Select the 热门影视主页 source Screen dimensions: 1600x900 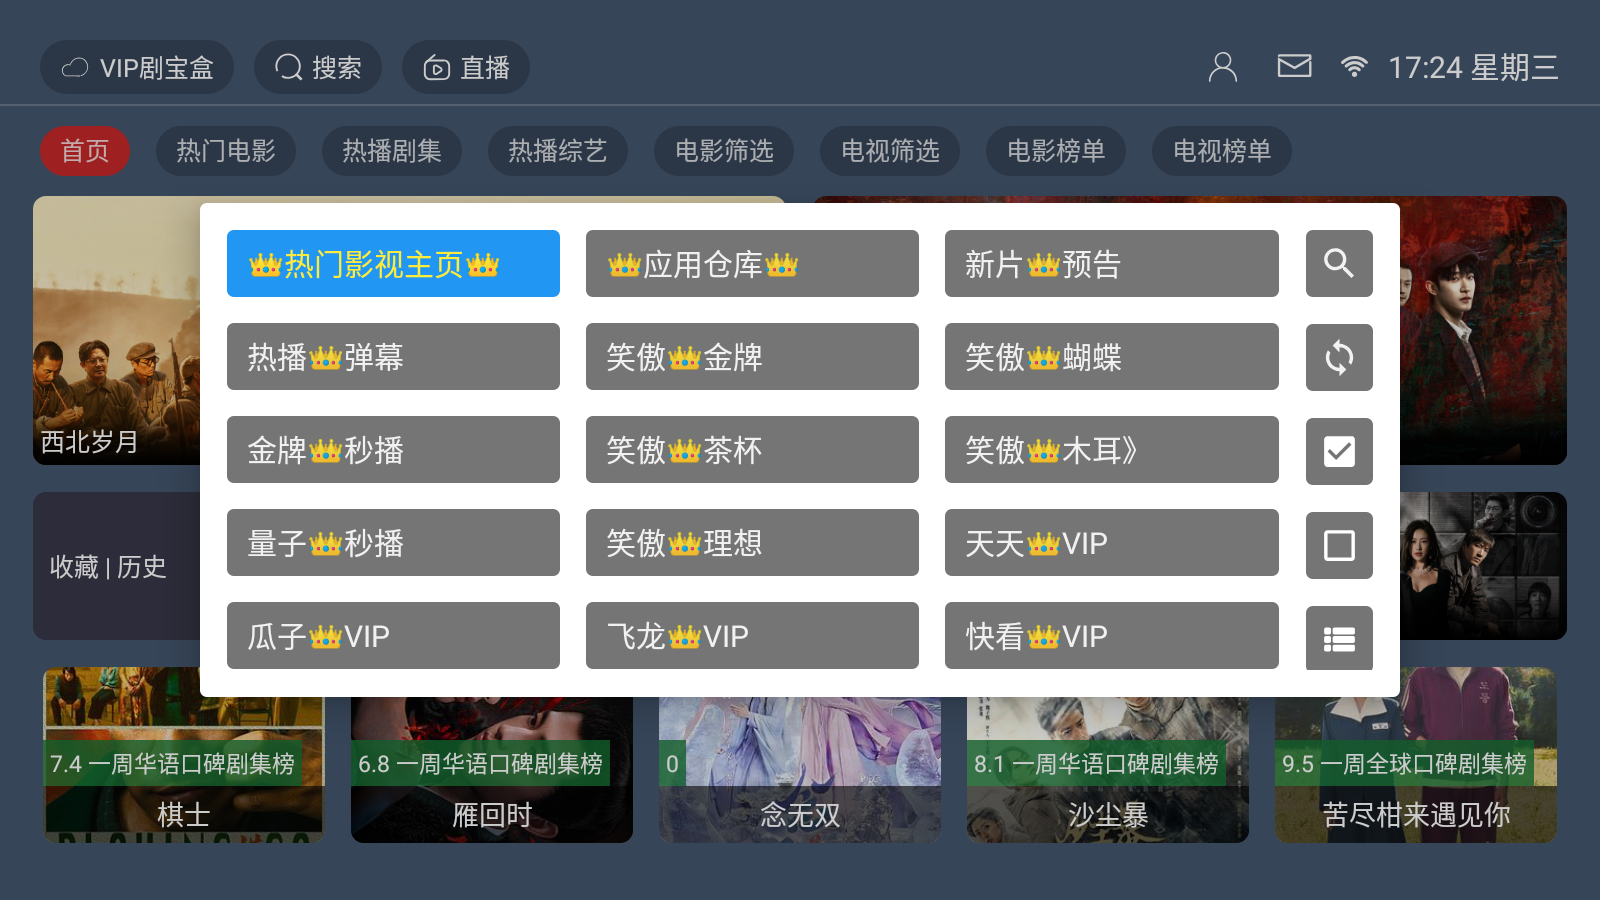(393, 264)
